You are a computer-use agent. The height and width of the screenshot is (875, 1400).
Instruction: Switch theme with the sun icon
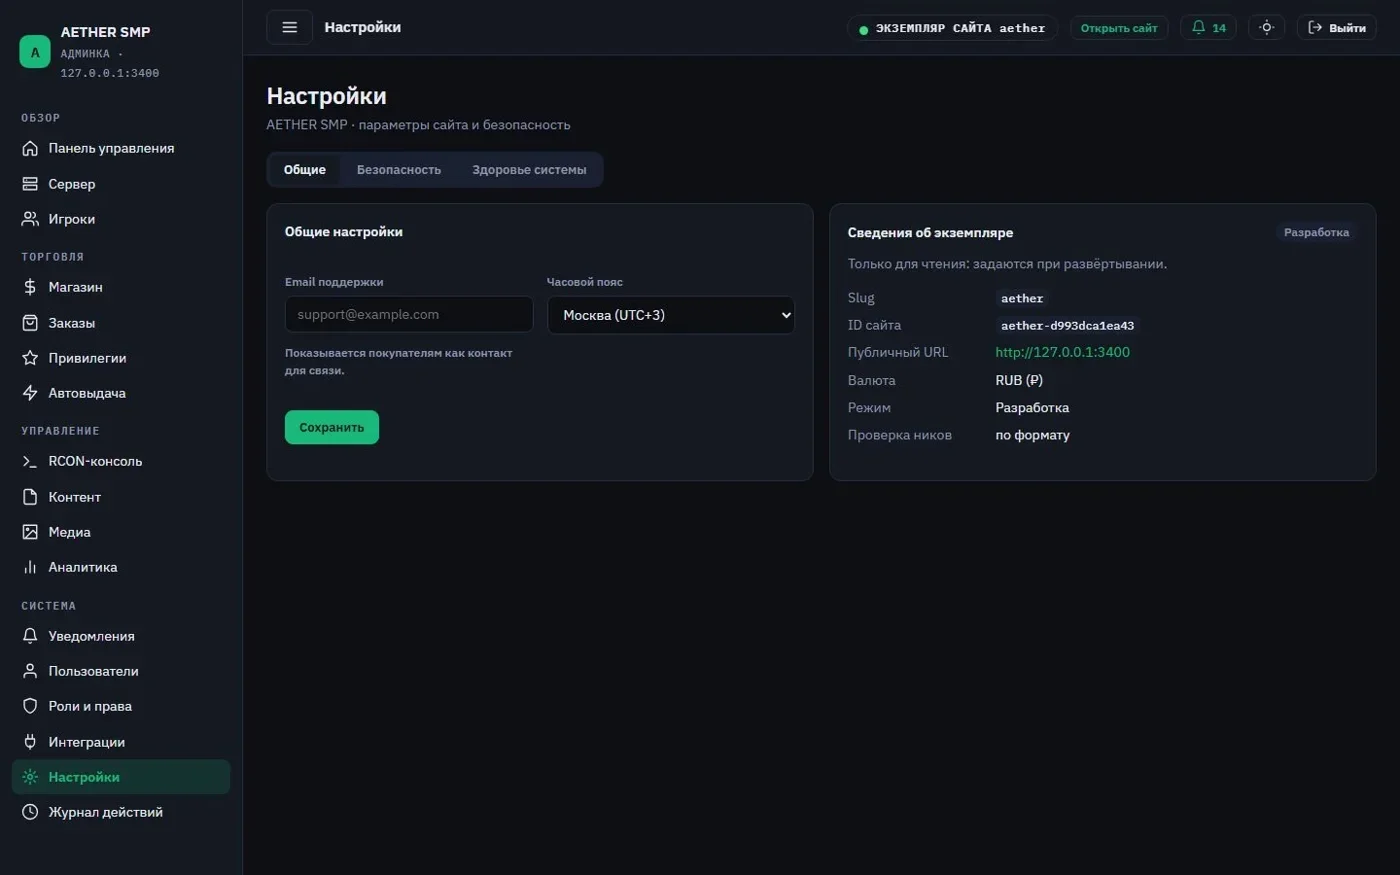pyautogui.click(x=1266, y=27)
